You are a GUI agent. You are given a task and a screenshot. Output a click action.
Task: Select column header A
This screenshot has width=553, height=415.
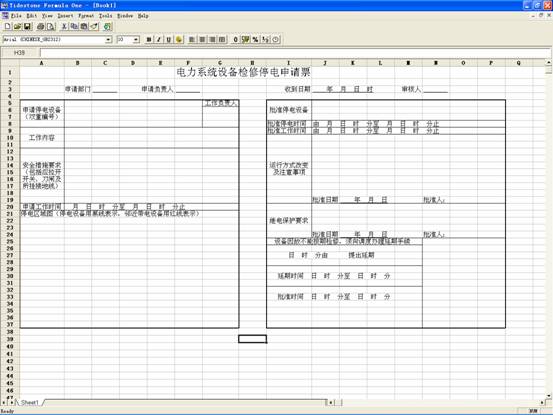[x=42, y=63]
